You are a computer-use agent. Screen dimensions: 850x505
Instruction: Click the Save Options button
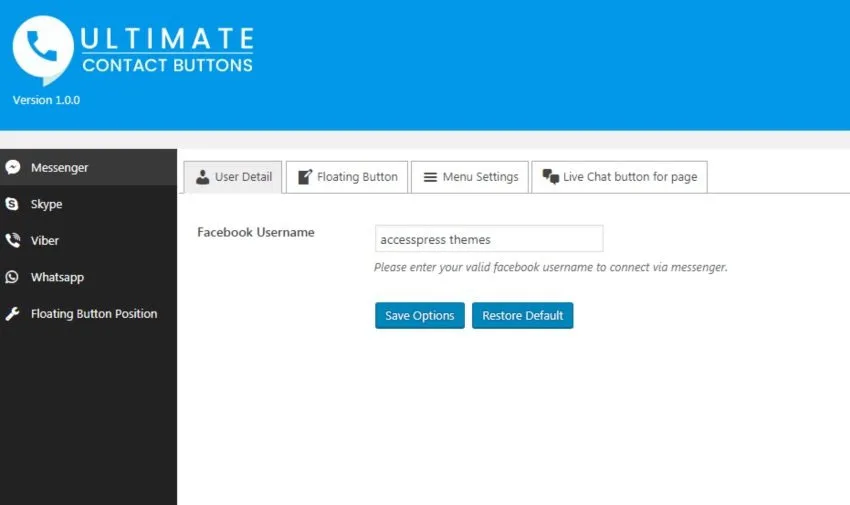(x=420, y=315)
